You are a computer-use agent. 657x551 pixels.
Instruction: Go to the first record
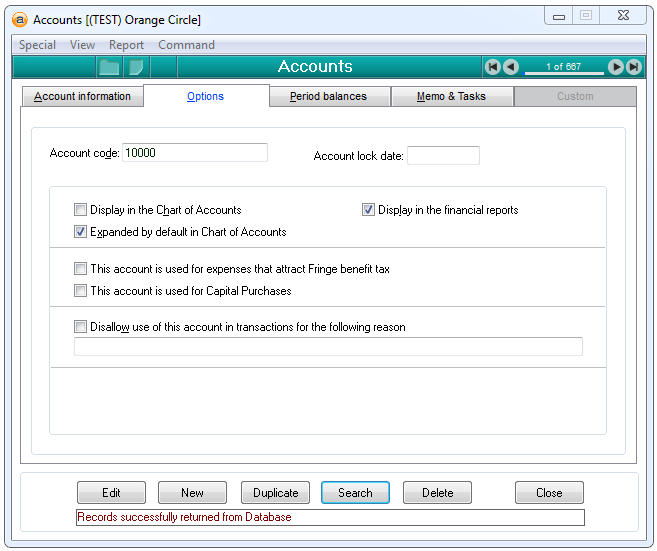[x=492, y=67]
